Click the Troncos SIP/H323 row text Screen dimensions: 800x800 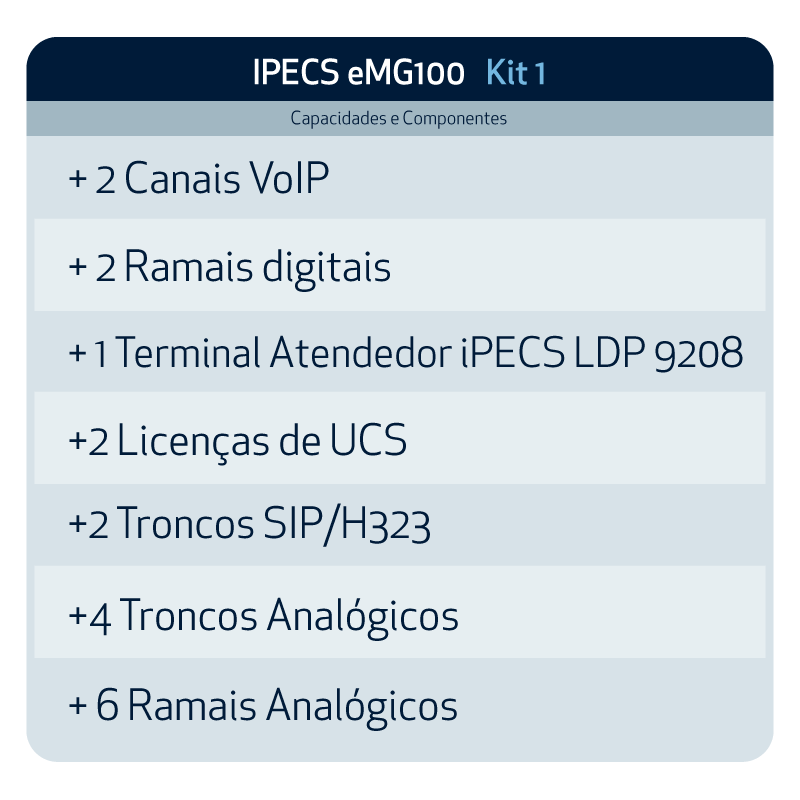(274, 527)
